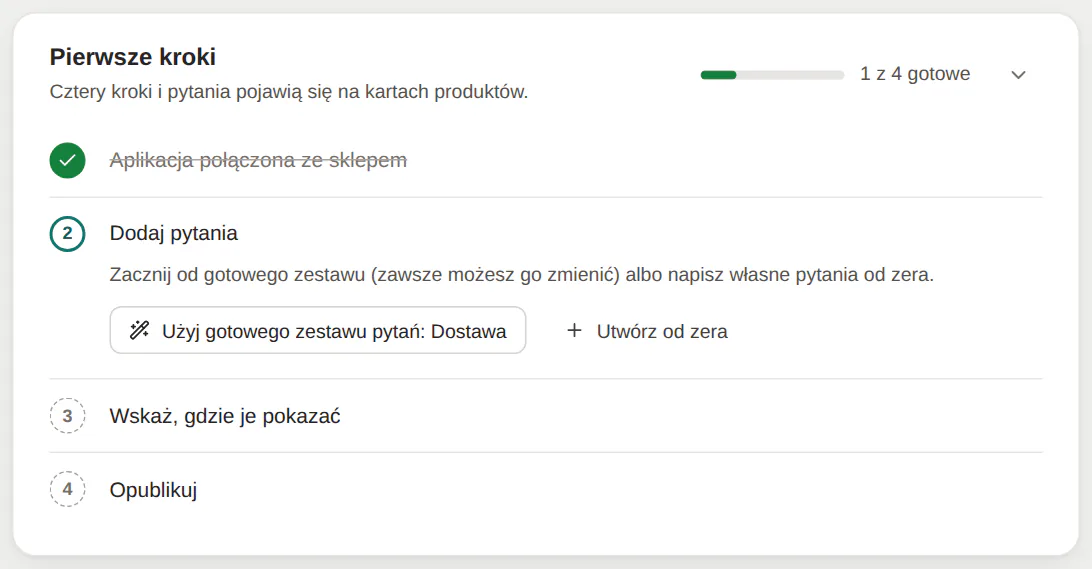The width and height of the screenshot is (1092, 569).
Task: Click completed step Aplikacja połączona ze sklepem
Action: 258,160
